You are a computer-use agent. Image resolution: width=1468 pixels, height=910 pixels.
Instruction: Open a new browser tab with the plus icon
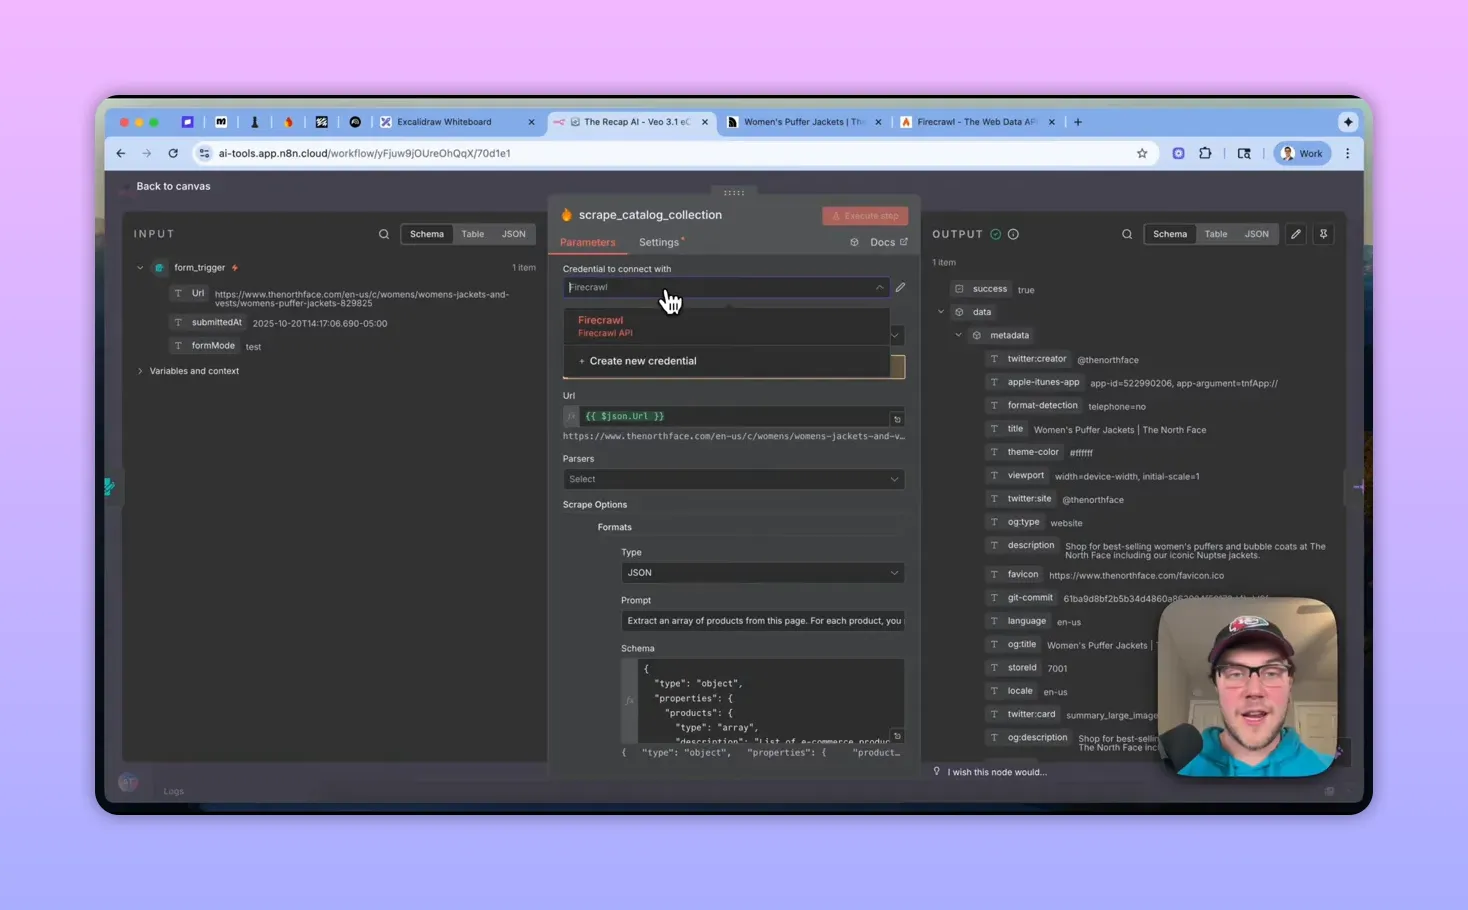coord(1078,122)
